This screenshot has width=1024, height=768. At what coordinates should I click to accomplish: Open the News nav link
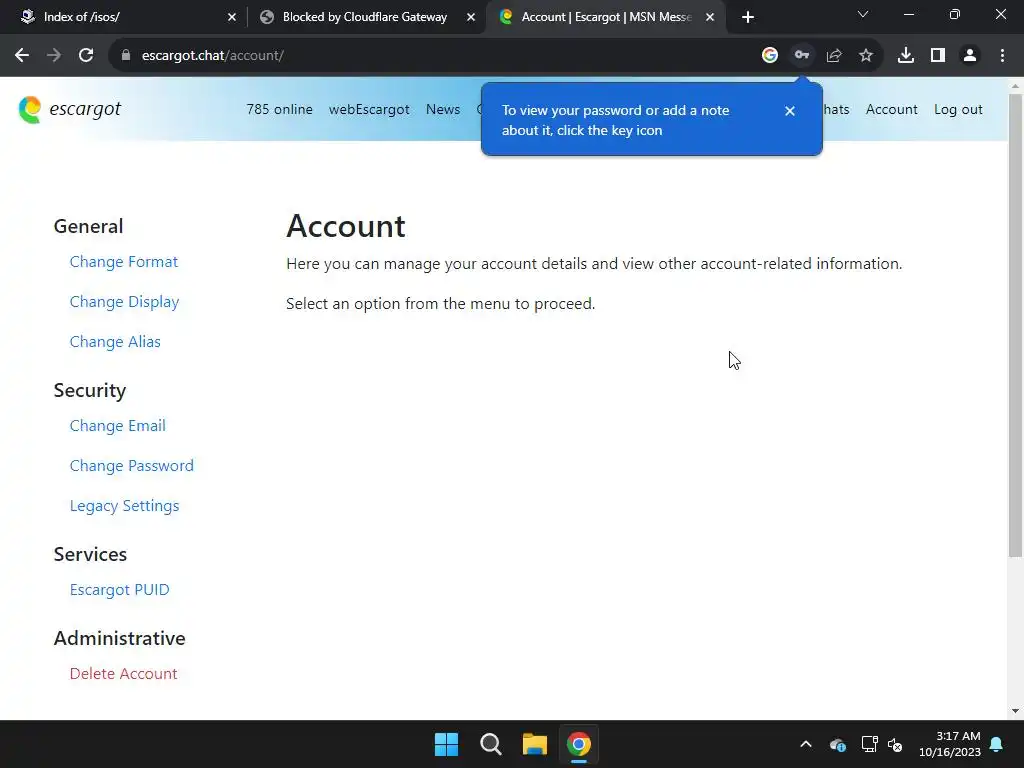tap(443, 109)
